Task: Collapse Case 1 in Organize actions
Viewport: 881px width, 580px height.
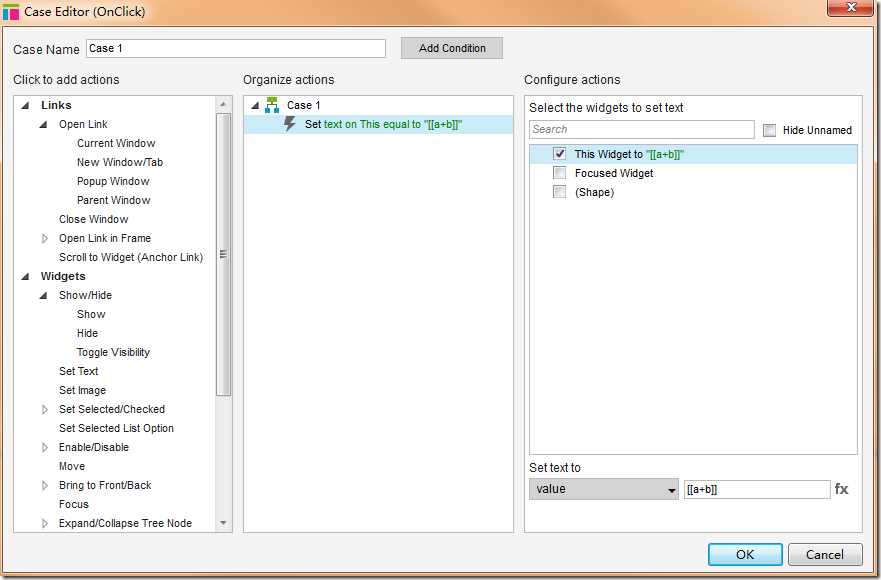Action: [x=255, y=105]
